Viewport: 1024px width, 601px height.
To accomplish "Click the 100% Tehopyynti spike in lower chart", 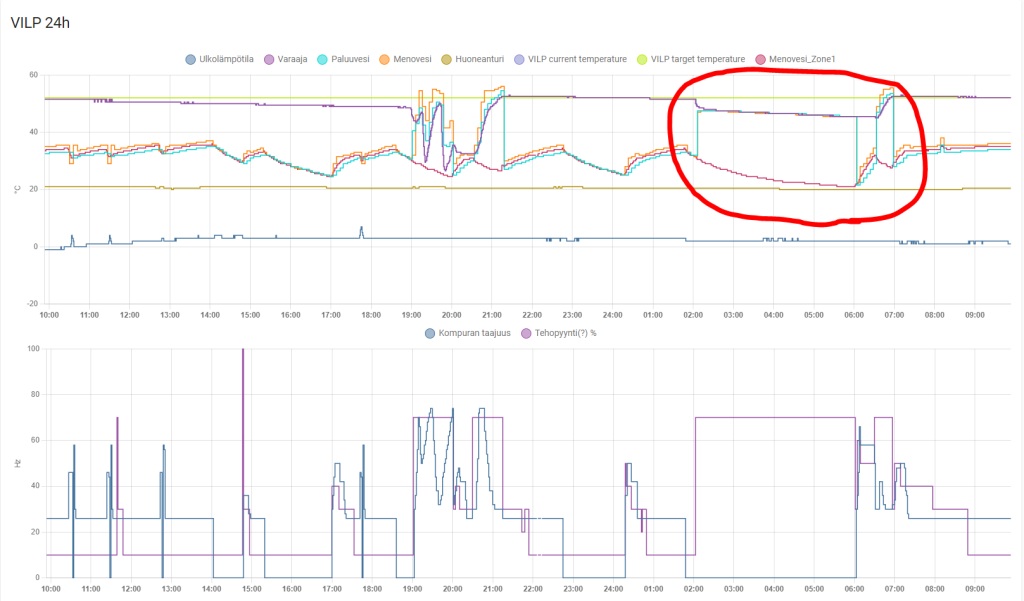I will point(243,352).
